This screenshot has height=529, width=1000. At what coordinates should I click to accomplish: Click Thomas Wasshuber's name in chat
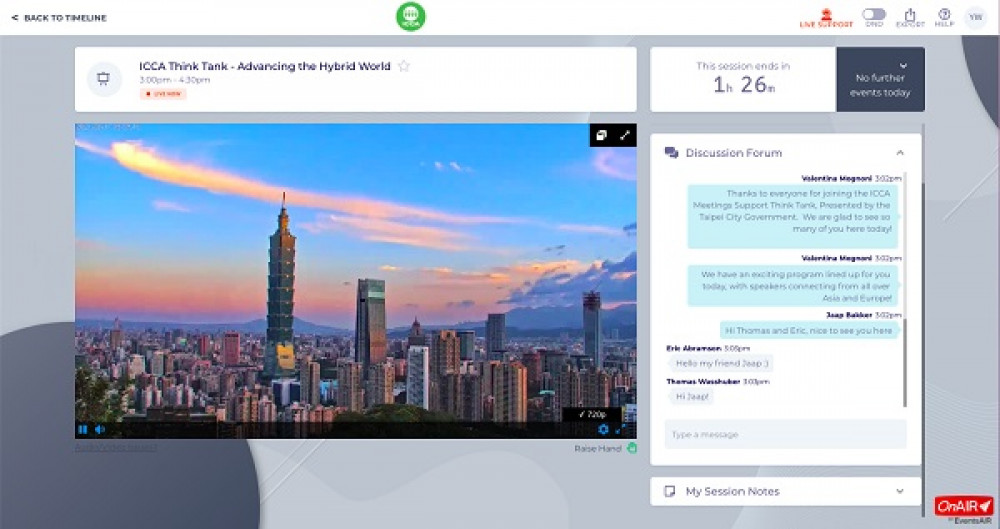(x=703, y=382)
